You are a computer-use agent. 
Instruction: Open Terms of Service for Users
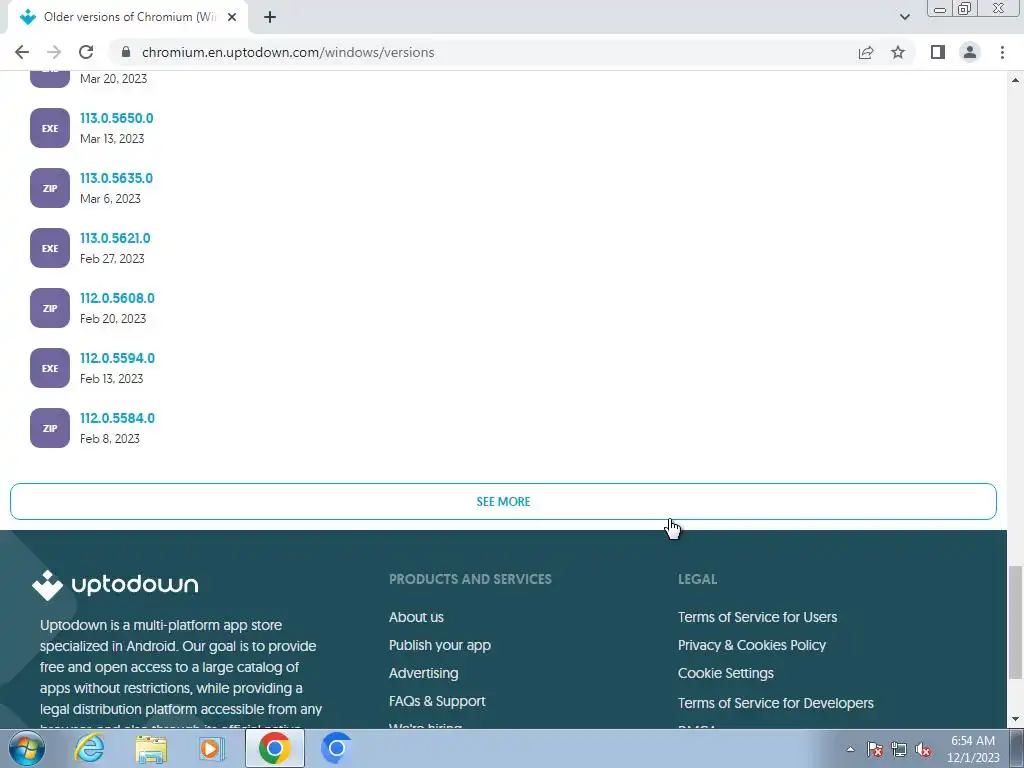point(758,617)
